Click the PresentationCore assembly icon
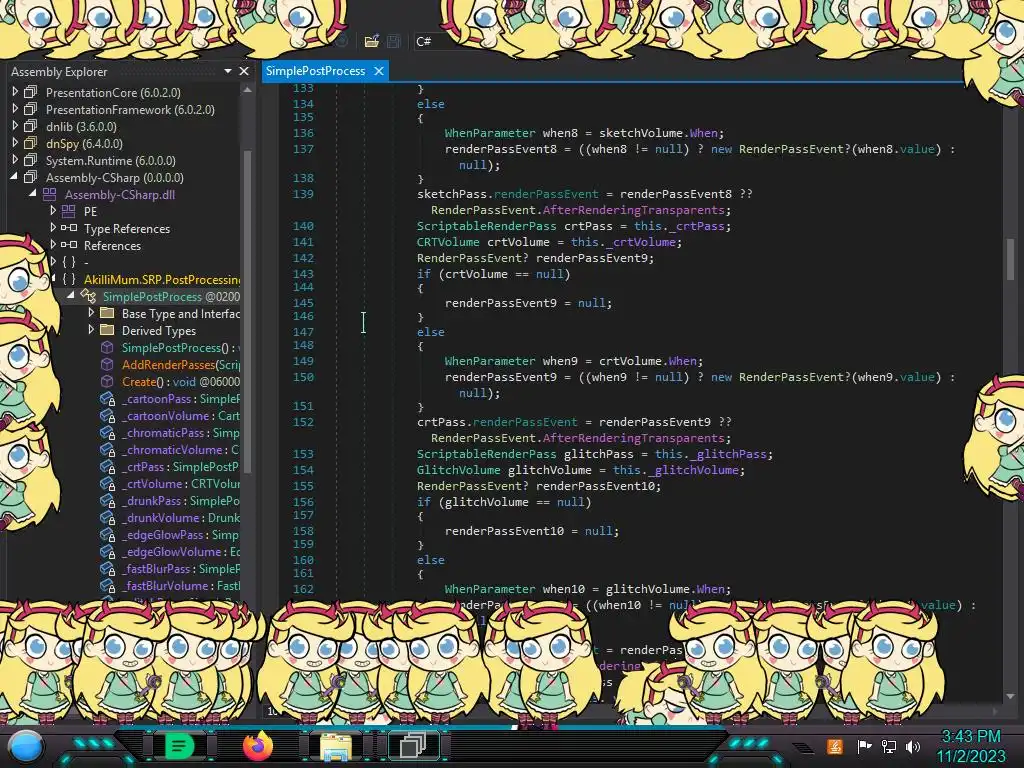Image resolution: width=1024 pixels, height=768 pixels. point(31,92)
